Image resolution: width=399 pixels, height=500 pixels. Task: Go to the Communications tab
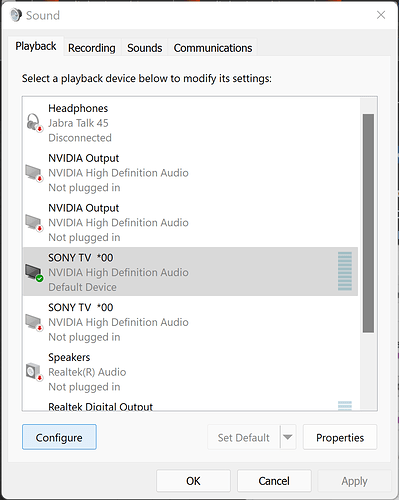(213, 48)
